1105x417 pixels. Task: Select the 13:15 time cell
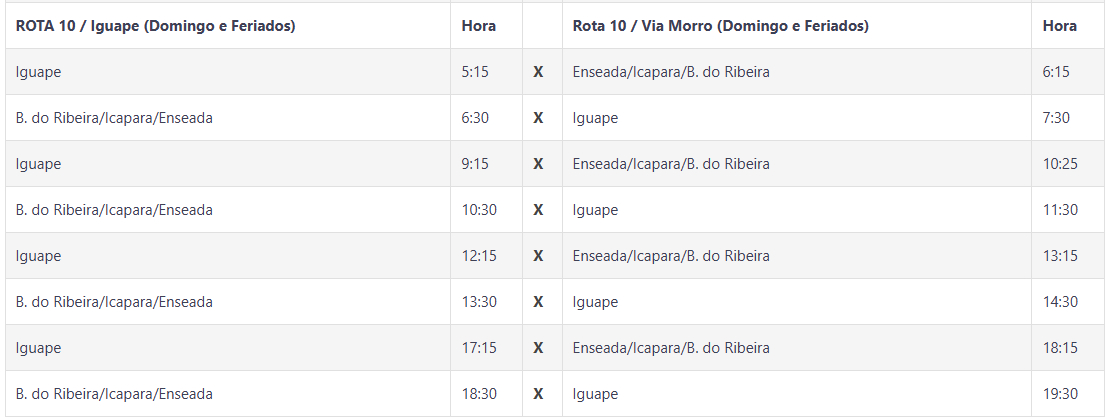pos(1060,256)
